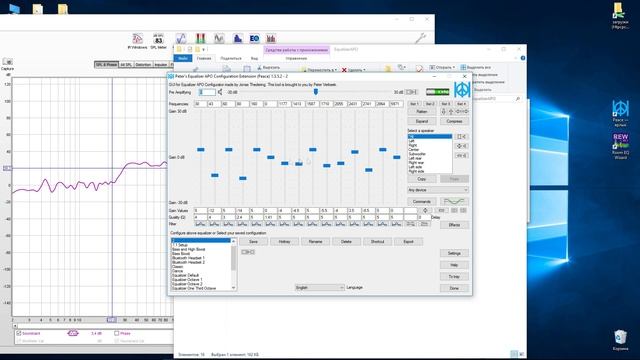Click the Expand button in Peace
This screenshot has height=360, width=640.
click(422, 121)
